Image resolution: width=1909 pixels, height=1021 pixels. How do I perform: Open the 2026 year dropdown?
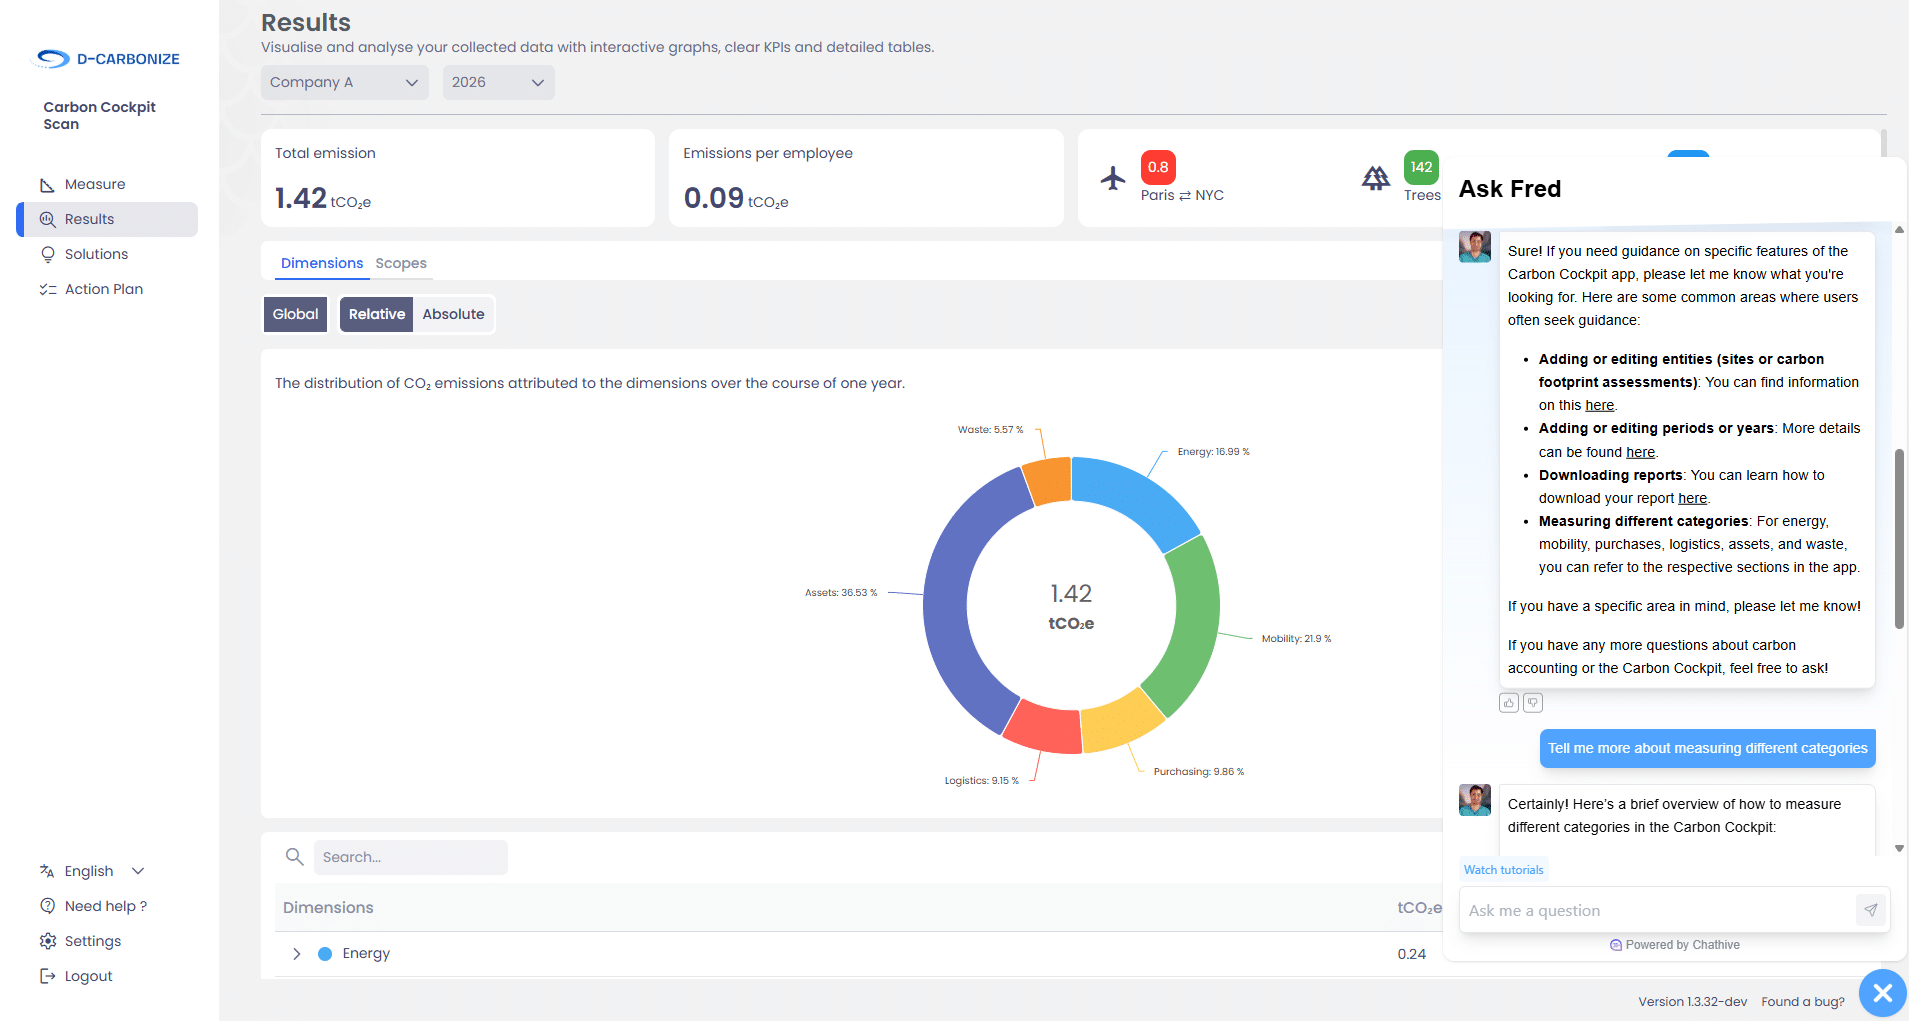[x=498, y=82]
